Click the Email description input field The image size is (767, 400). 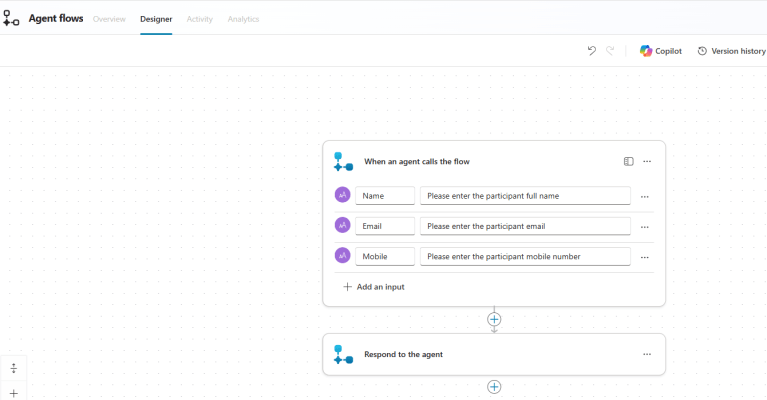click(x=525, y=226)
